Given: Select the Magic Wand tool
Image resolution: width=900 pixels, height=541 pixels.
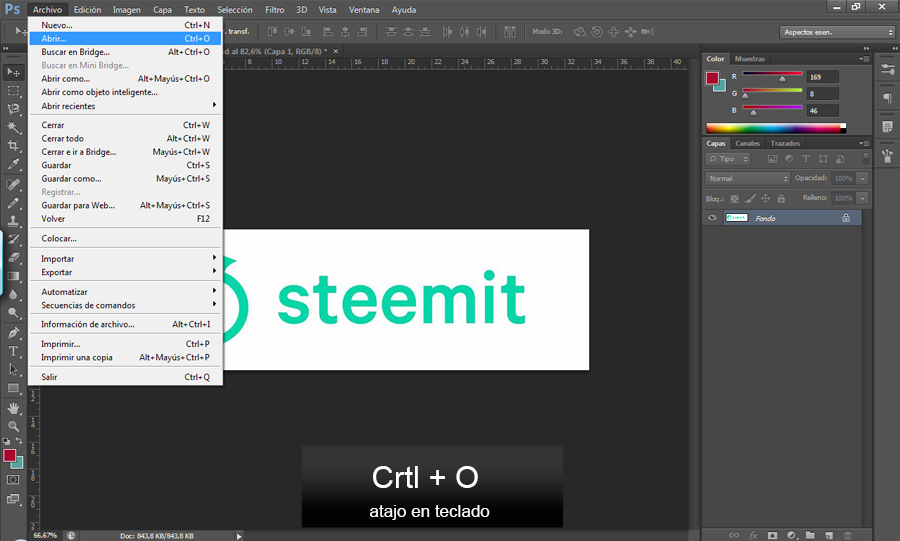Looking at the screenshot, I should [13, 127].
